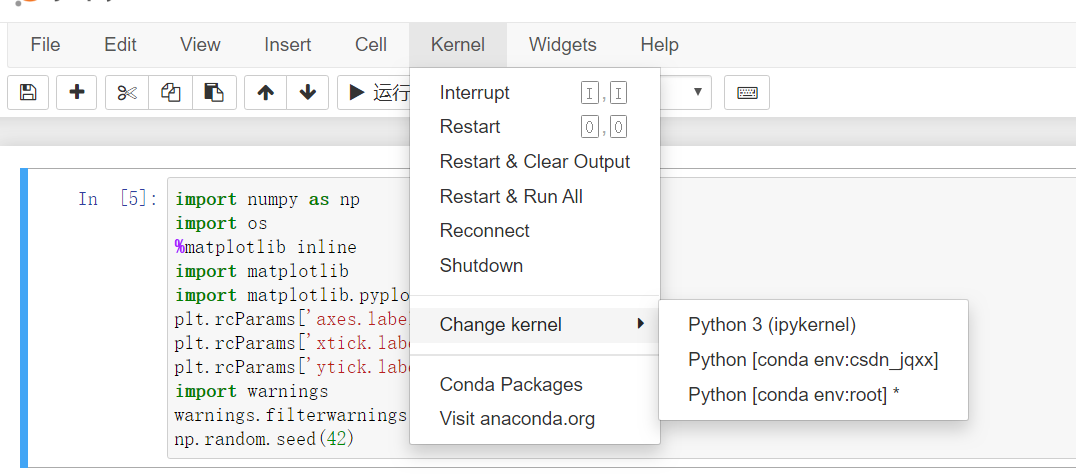
Task: Paste cells with the paste icon
Action: (214, 93)
